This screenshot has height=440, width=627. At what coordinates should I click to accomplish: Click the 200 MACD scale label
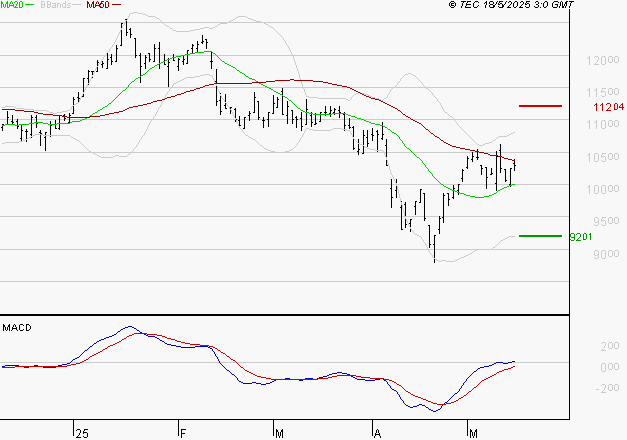pos(610,346)
